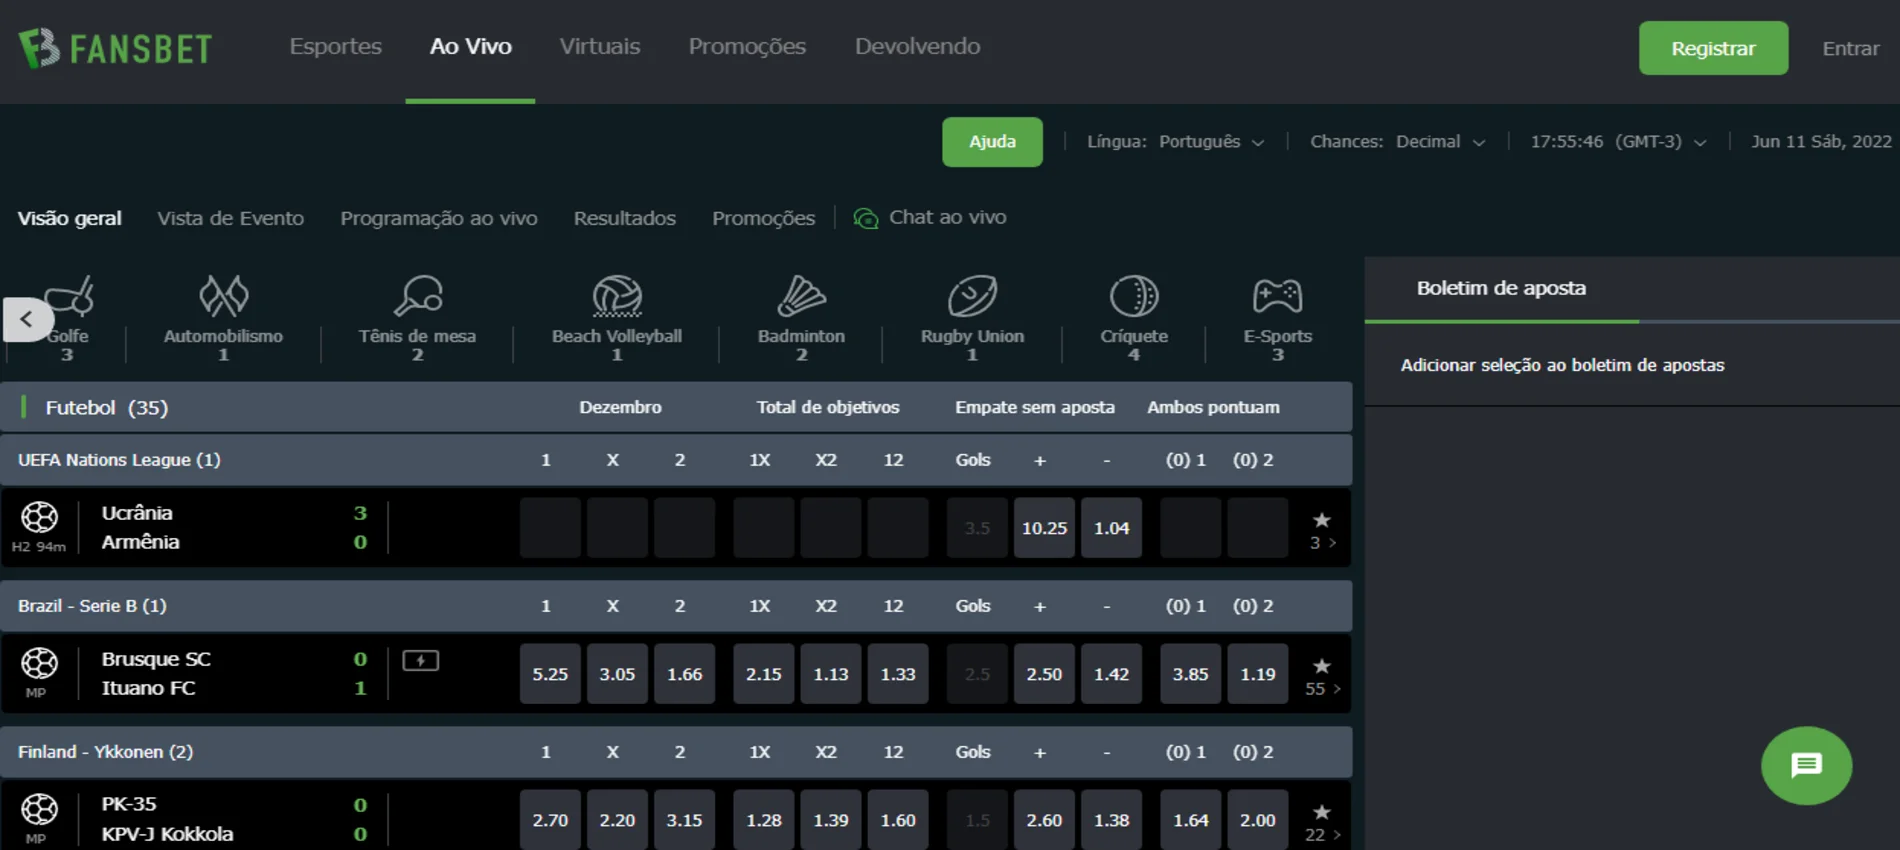Bet on Ituano FC win at 1.66
Viewport: 1900px width, 850px height.
point(684,674)
